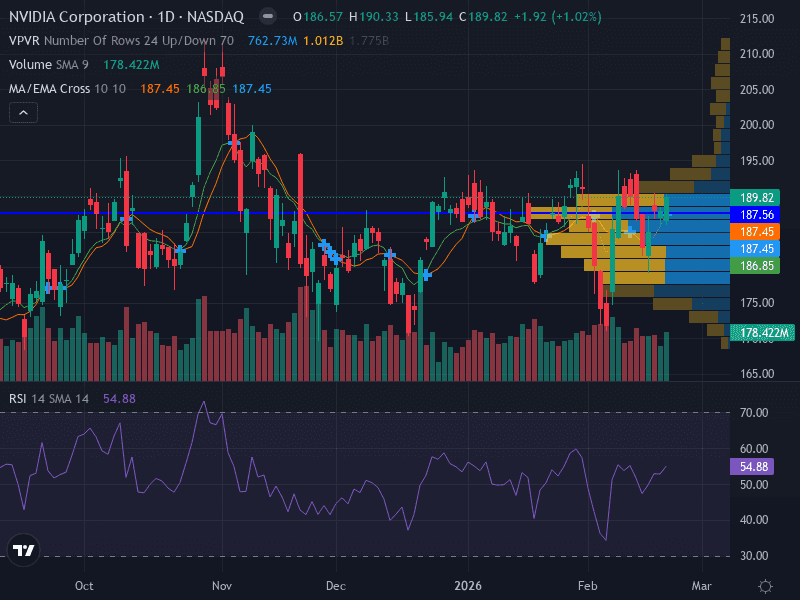Click the green 186.85 value in MA/EMA legend
Viewport: 800px width, 600px height.
tap(206, 89)
